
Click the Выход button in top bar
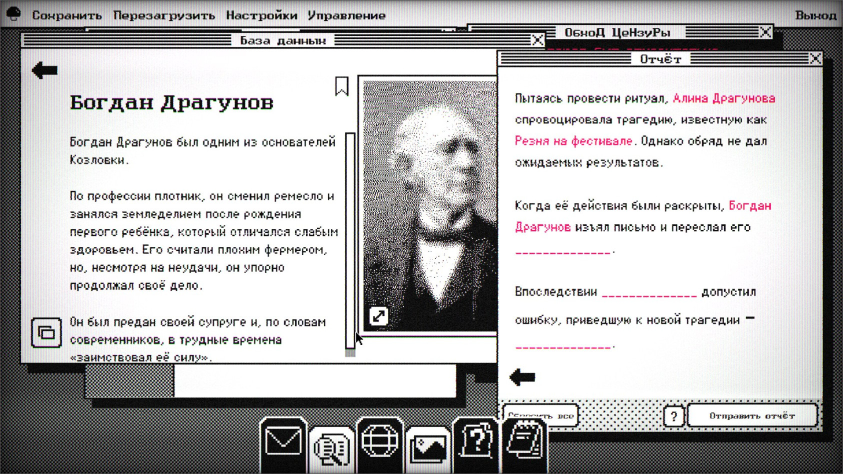[815, 15]
